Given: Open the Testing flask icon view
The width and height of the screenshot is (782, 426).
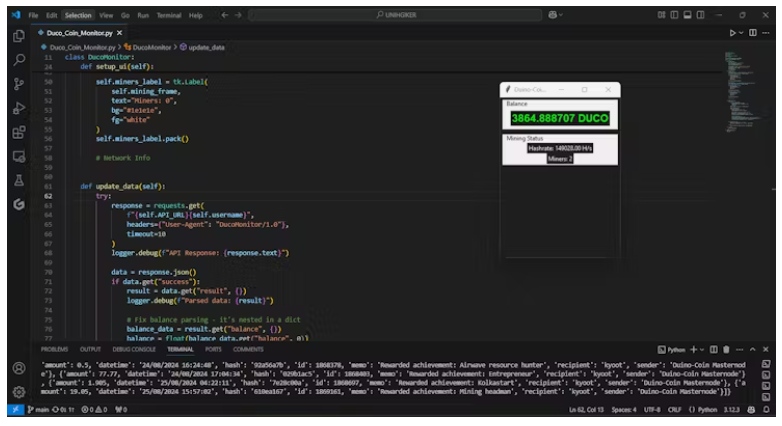Looking at the screenshot, I should 18,180.
